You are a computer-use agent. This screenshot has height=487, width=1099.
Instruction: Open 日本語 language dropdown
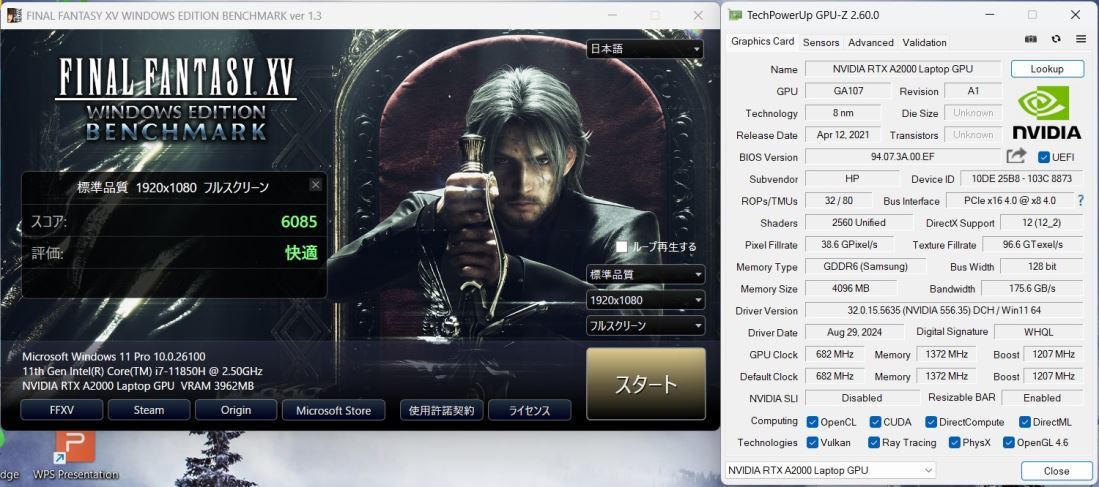(x=646, y=49)
